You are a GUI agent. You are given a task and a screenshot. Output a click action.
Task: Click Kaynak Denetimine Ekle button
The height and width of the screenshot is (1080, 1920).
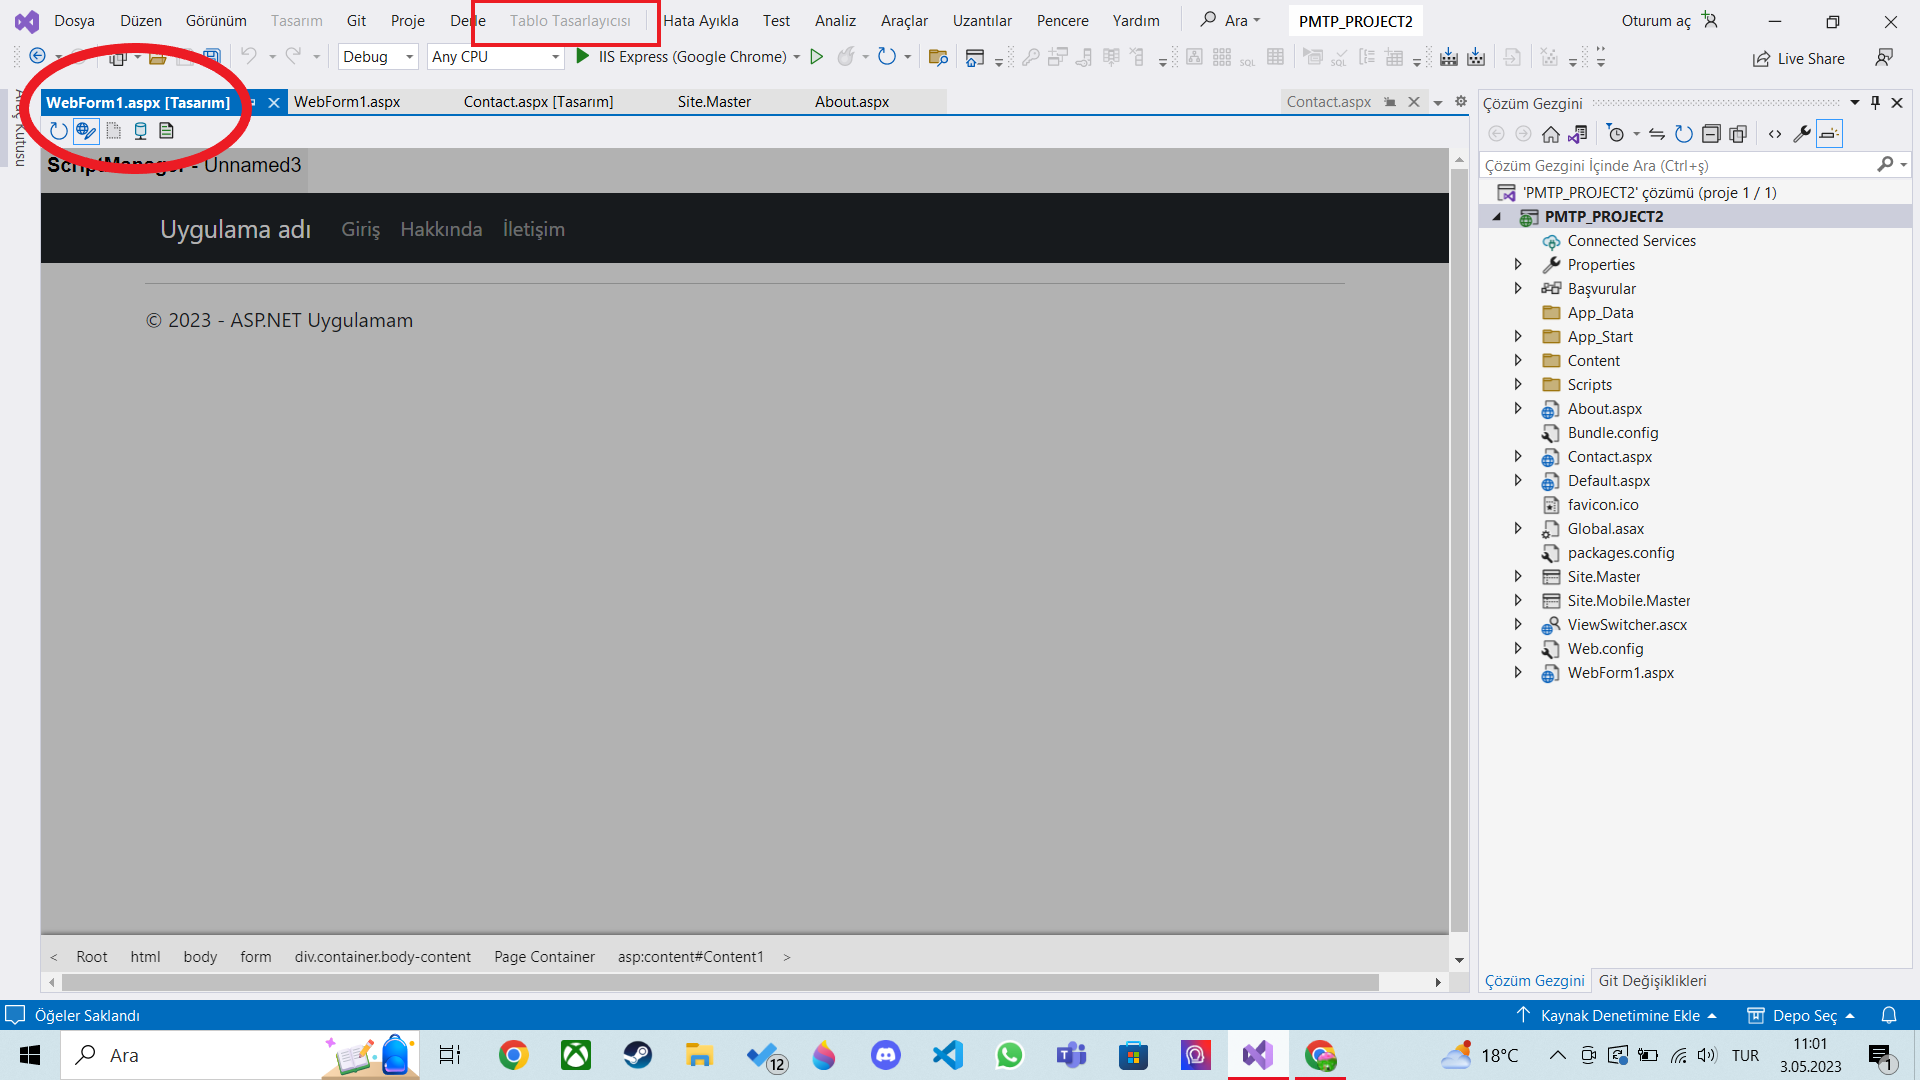click(1619, 1015)
